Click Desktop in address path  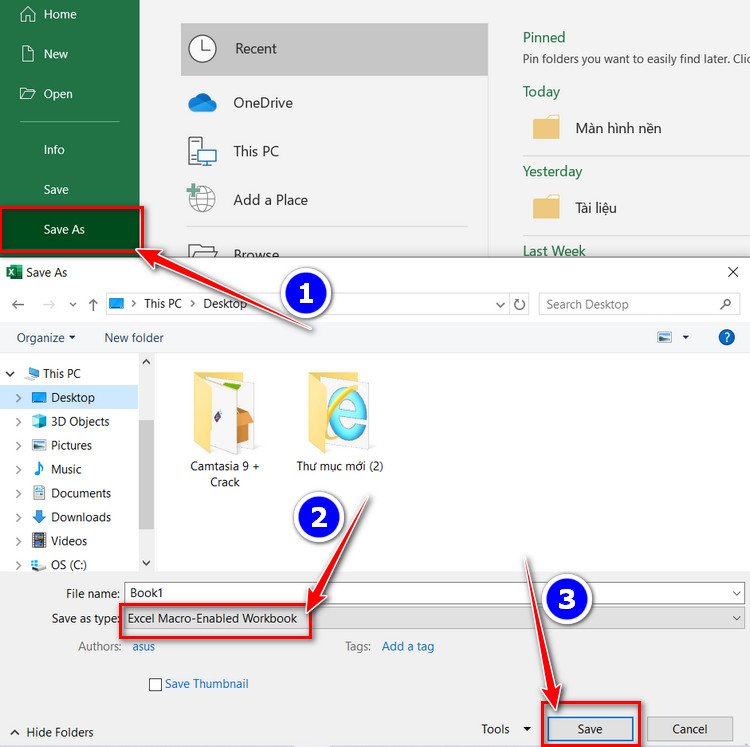[x=225, y=304]
